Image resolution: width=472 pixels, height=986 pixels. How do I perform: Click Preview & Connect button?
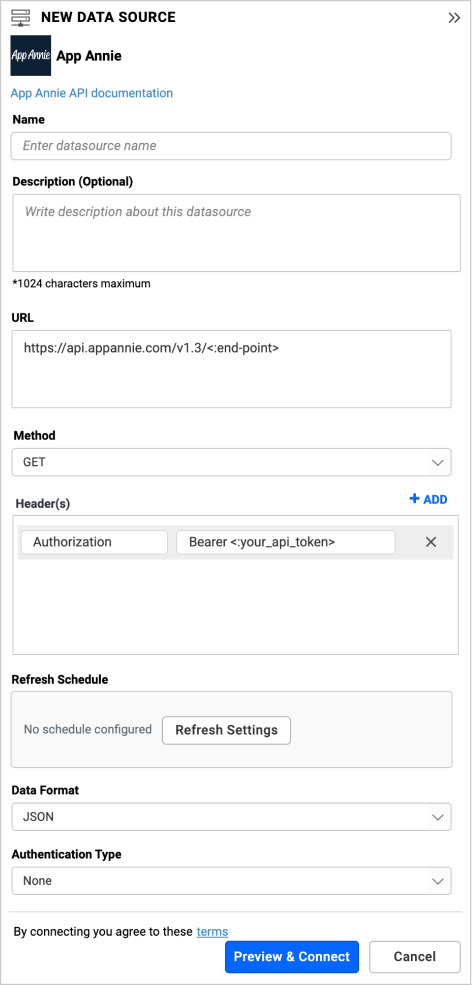[292, 956]
